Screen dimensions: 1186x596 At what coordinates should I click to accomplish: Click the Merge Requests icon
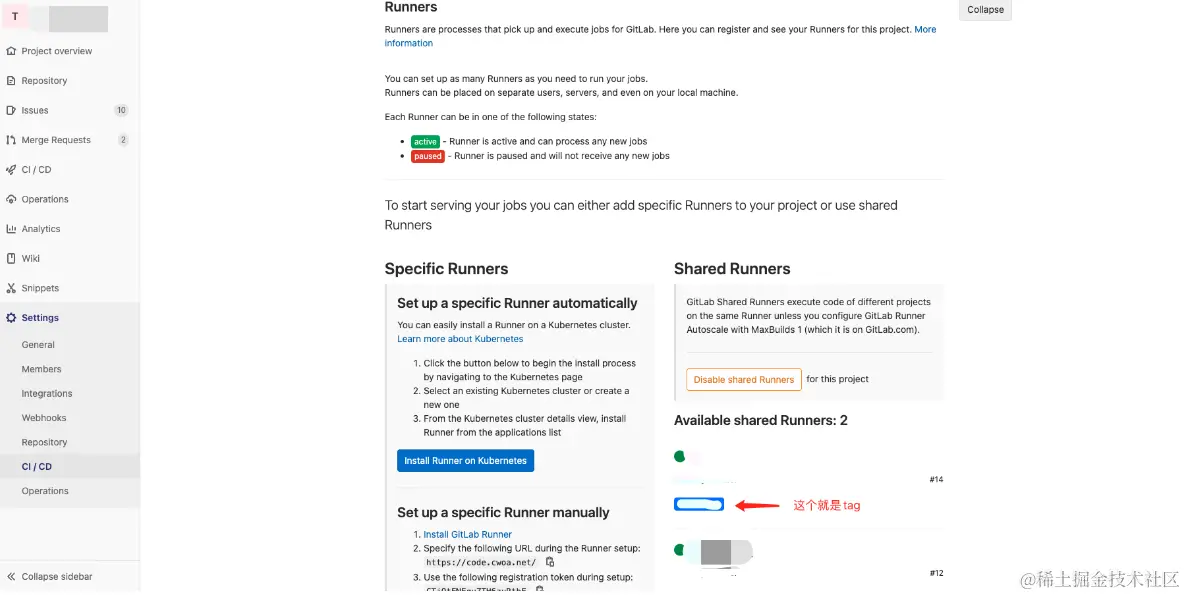[x=11, y=140]
